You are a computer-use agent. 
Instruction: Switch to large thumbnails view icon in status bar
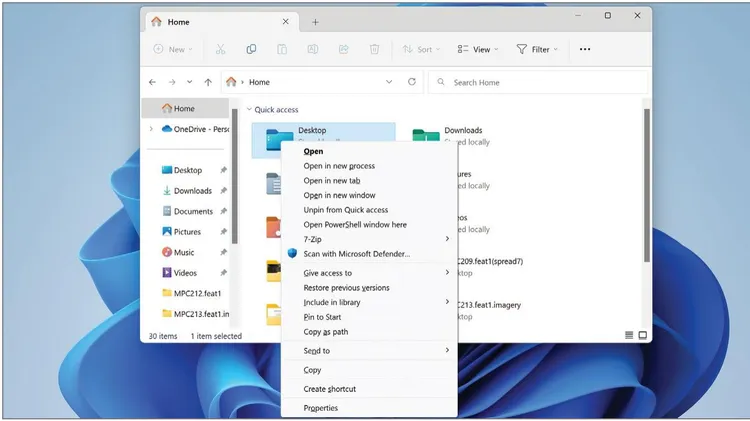[643, 335]
